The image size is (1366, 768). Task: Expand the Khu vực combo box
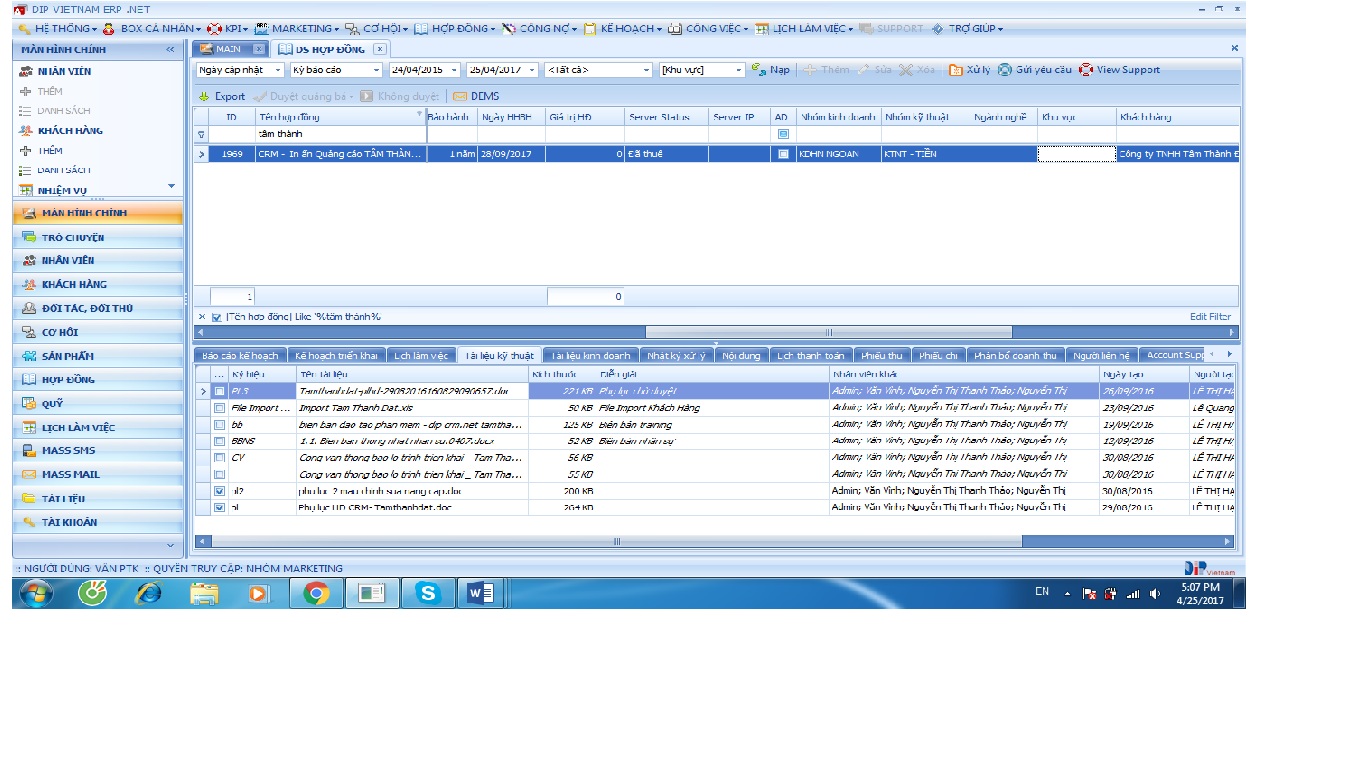pos(739,70)
